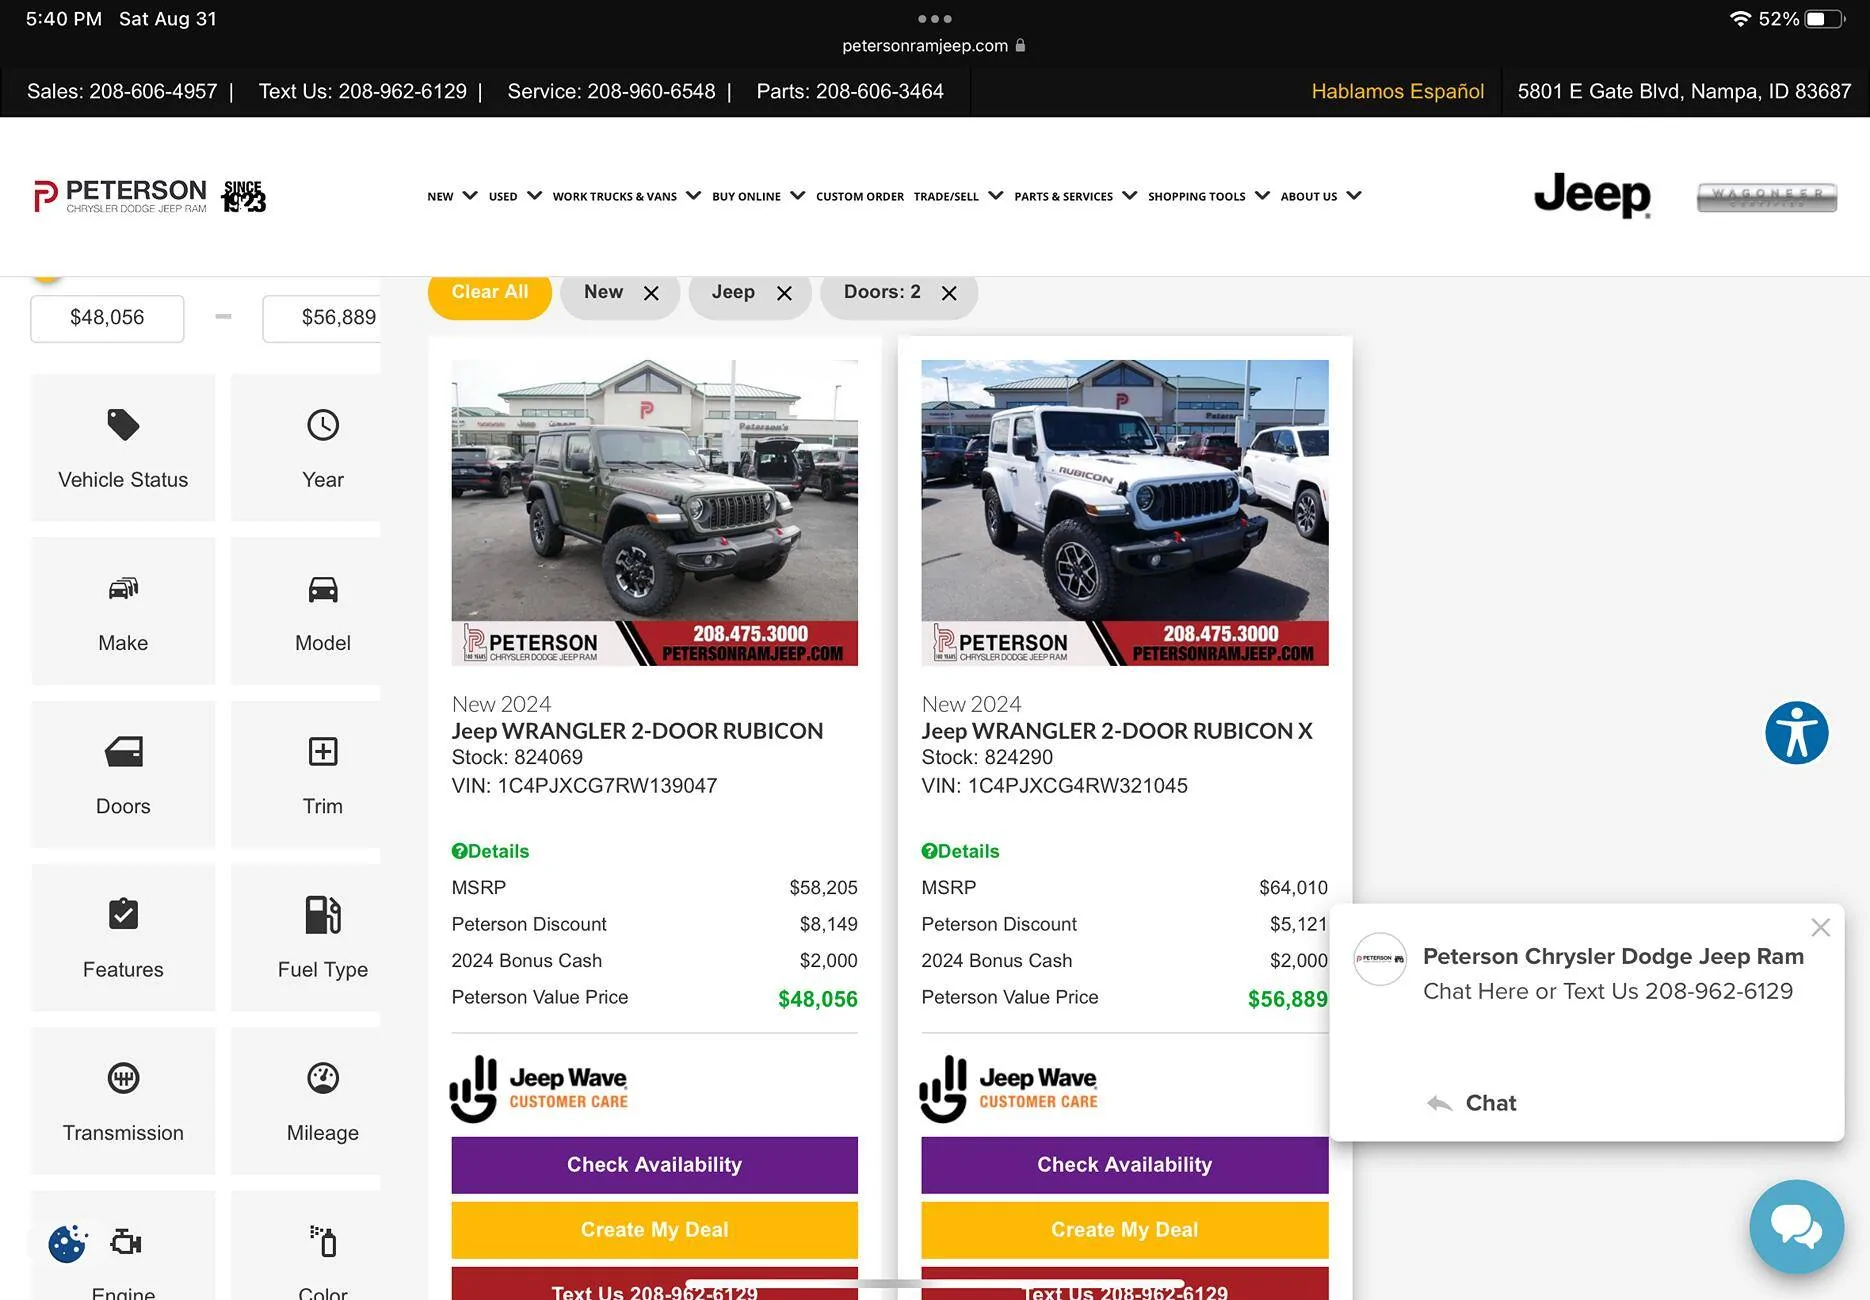Click the dealership address link
1870x1300 pixels.
[1684, 91]
